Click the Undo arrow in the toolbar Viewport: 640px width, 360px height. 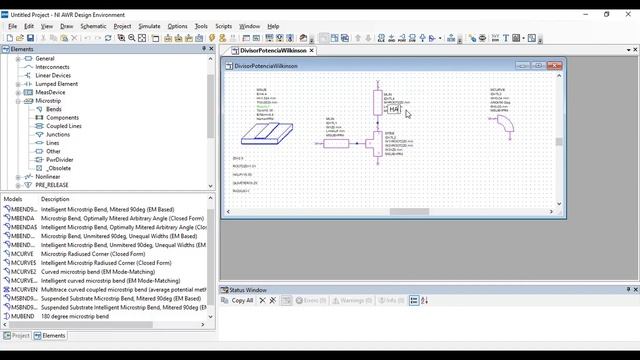pyautogui.click(x=87, y=38)
